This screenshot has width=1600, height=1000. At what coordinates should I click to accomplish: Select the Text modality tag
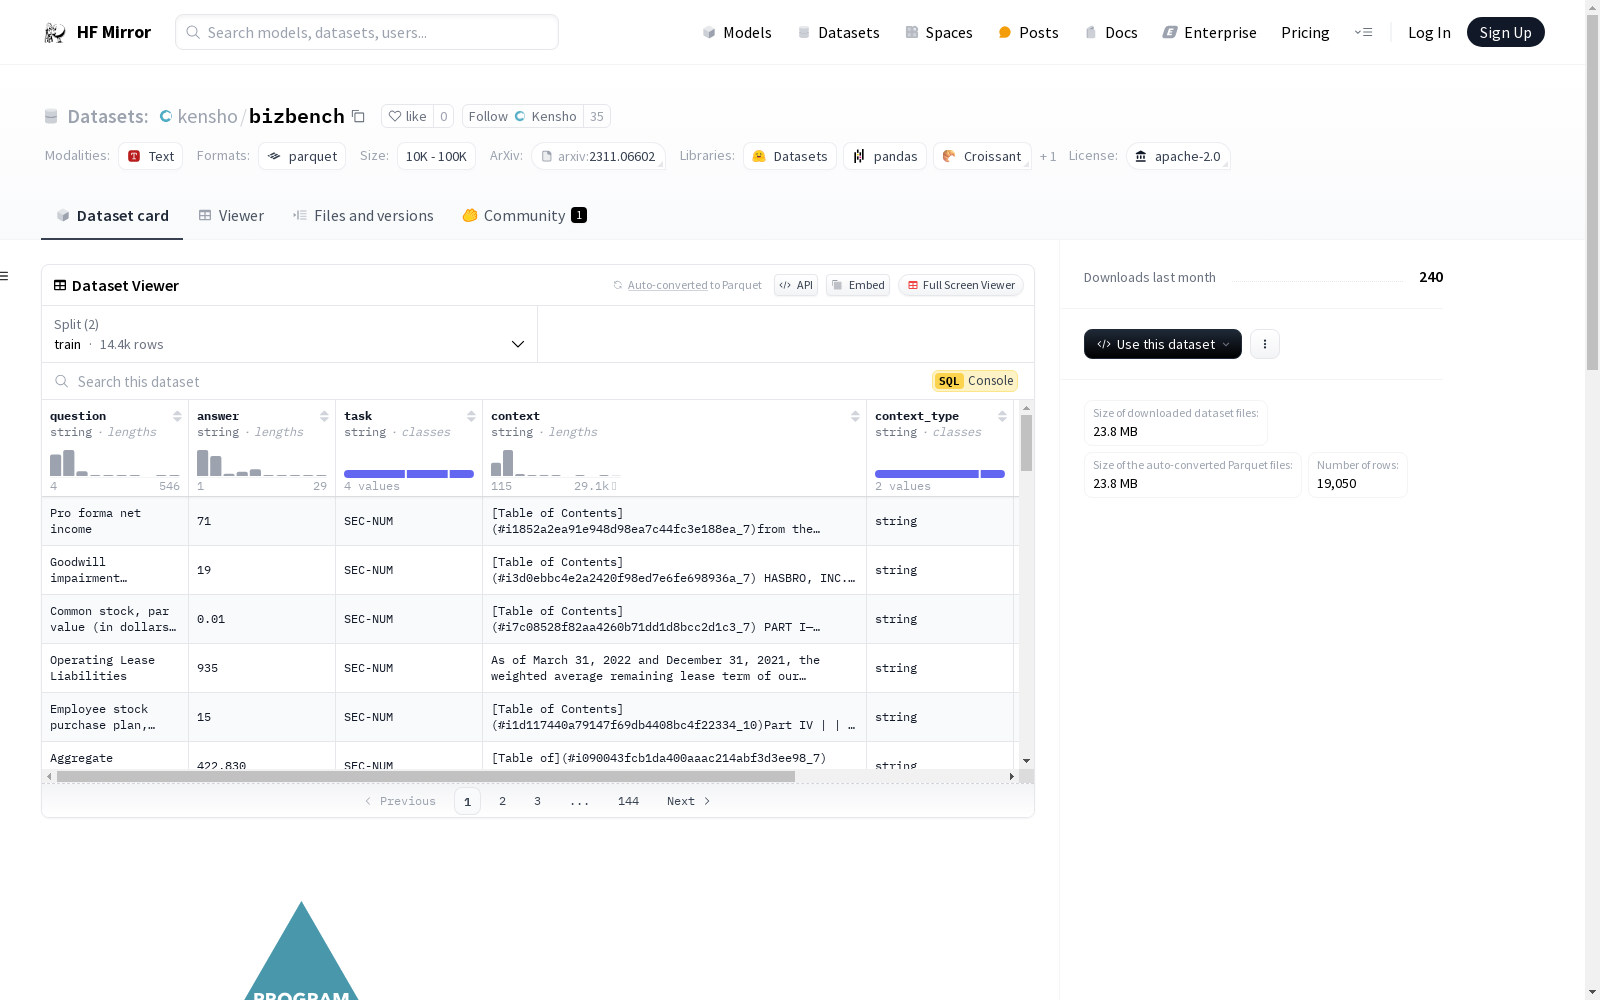point(151,156)
